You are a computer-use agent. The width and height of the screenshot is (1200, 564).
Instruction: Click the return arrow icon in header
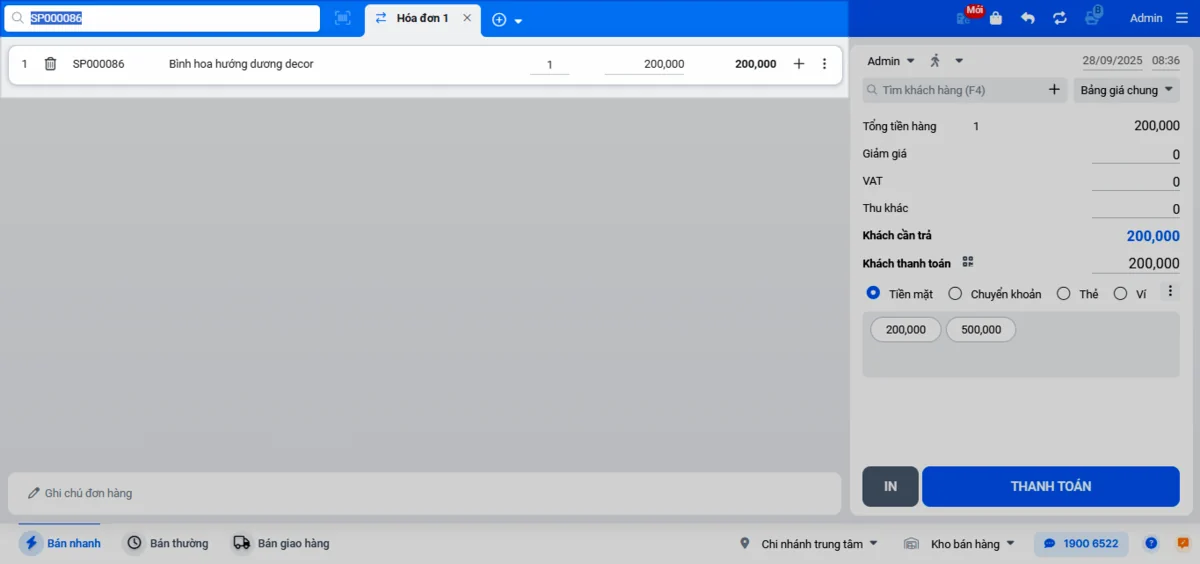pyautogui.click(x=1028, y=18)
